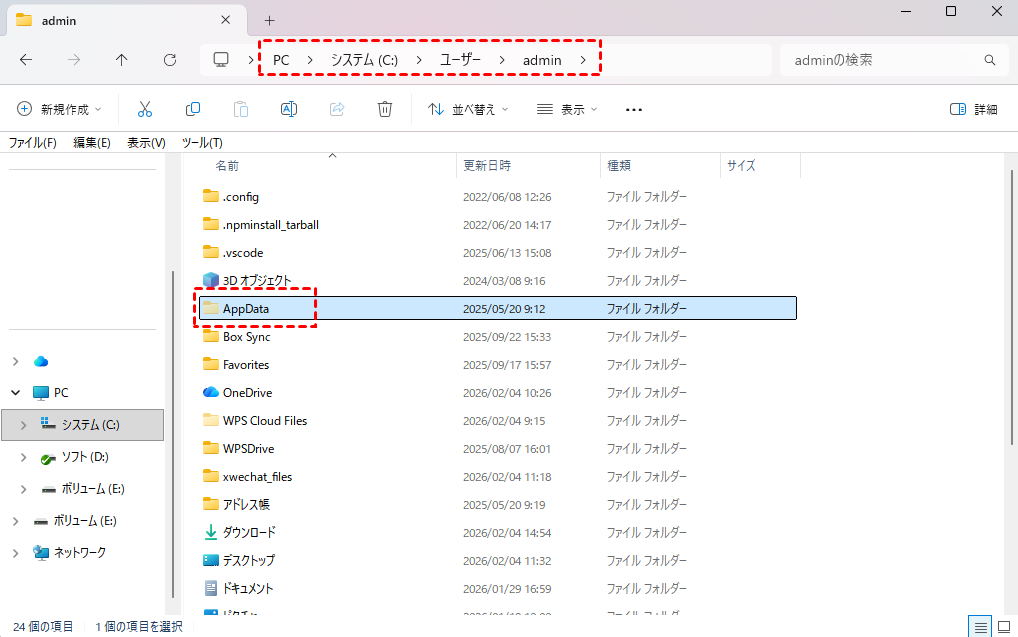
Task: Open the 新規作成 dropdown
Action: tap(60, 109)
